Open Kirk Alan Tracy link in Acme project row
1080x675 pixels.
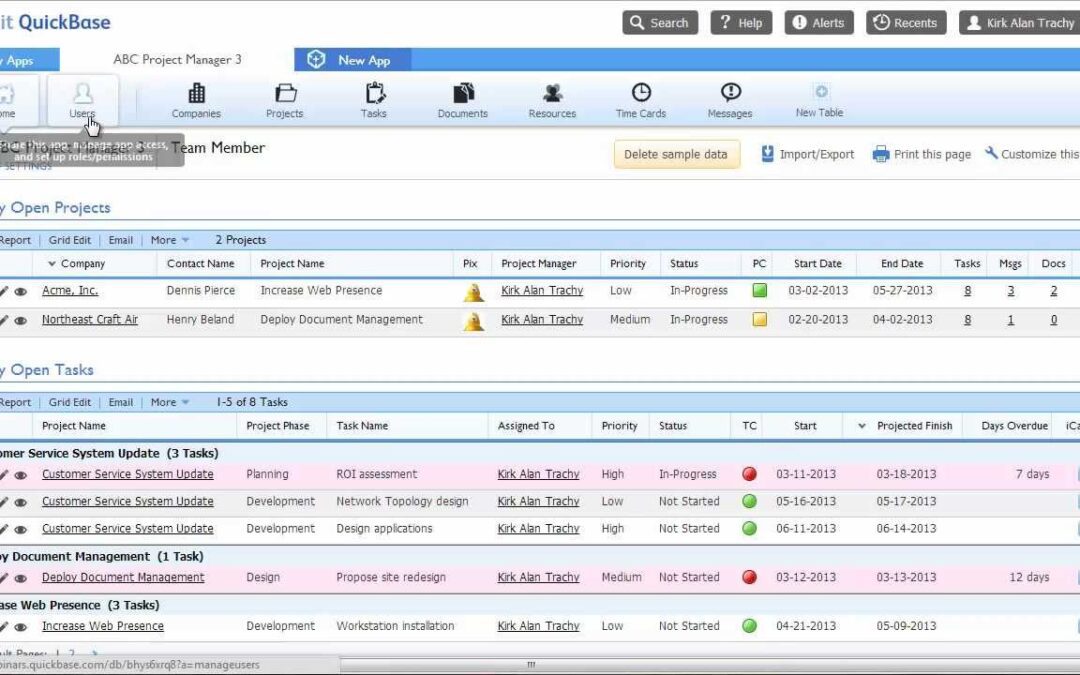coord(542,291)
